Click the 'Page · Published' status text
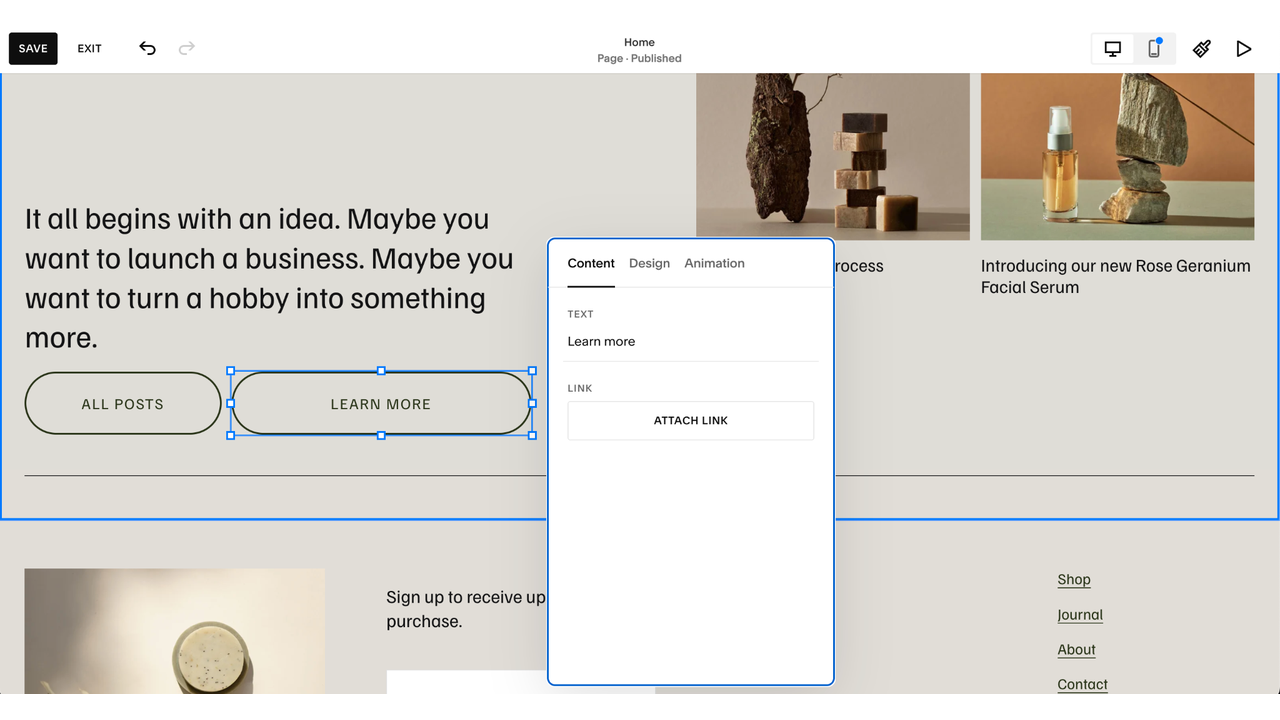Image resolution: width=1280 pixels, height=720 pixels. pos(639,59)
